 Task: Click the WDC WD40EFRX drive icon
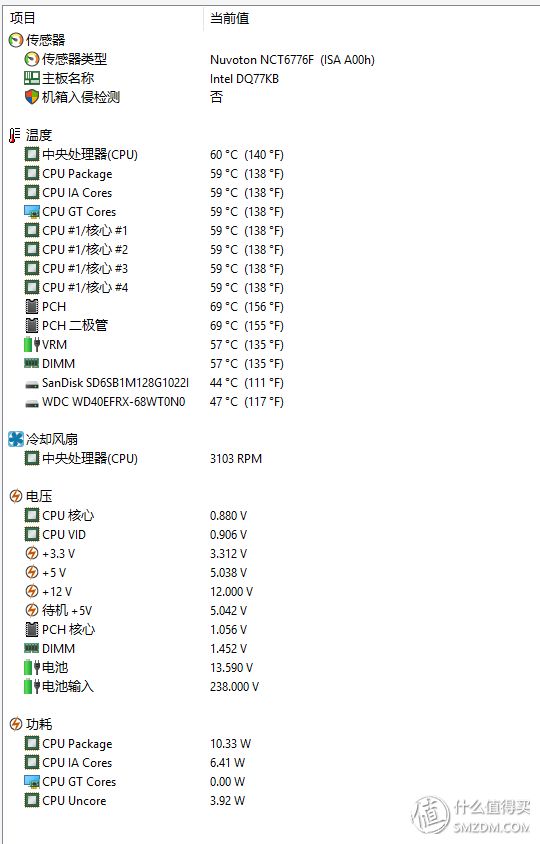pos(32,403)
